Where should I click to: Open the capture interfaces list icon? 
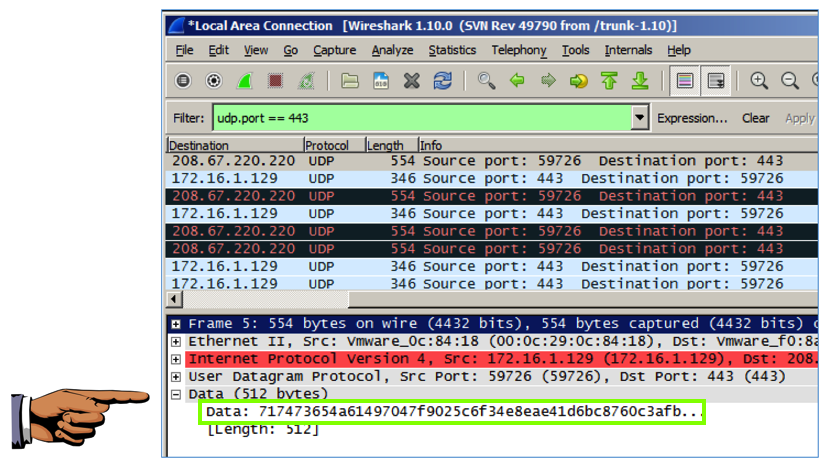(183, 81)
